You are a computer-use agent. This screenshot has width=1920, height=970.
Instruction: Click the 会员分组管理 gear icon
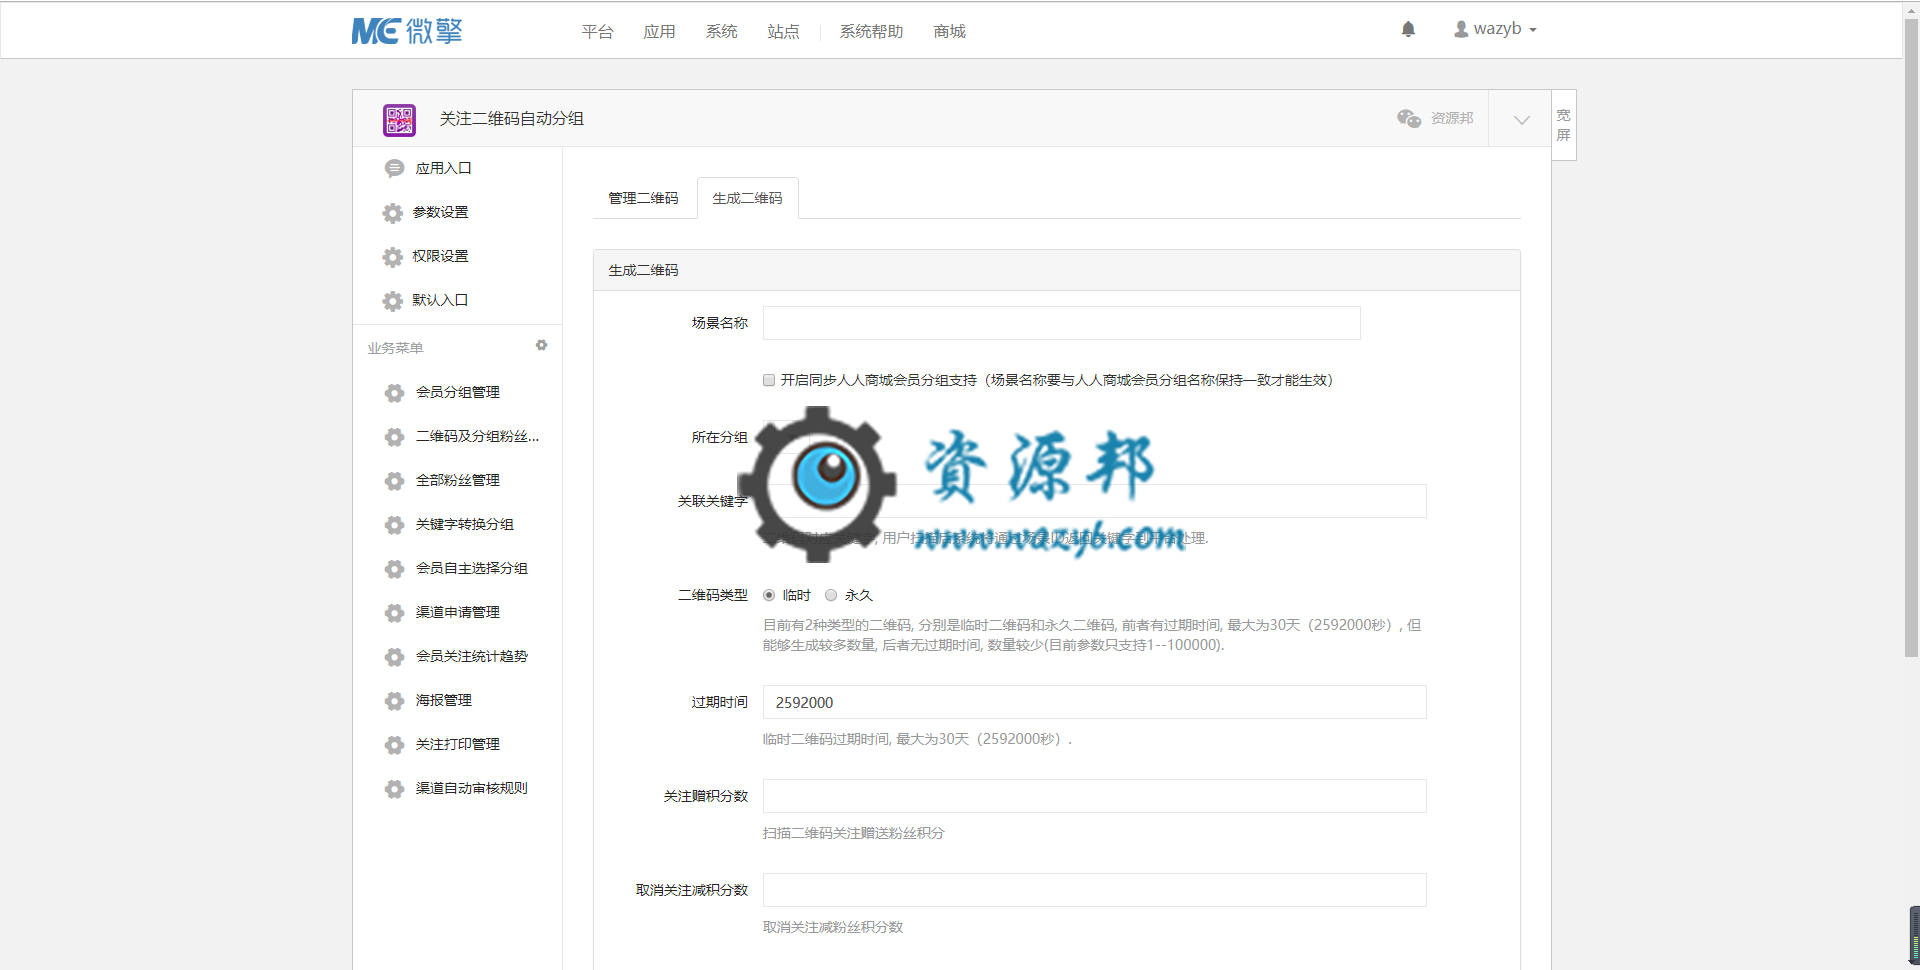[394, 392]
